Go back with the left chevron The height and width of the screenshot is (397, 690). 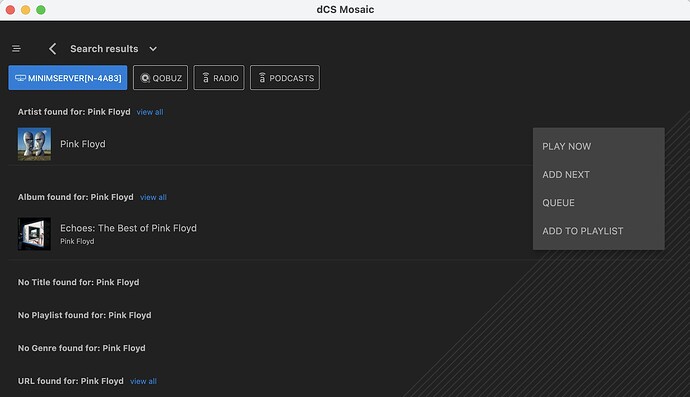[52, 48]
